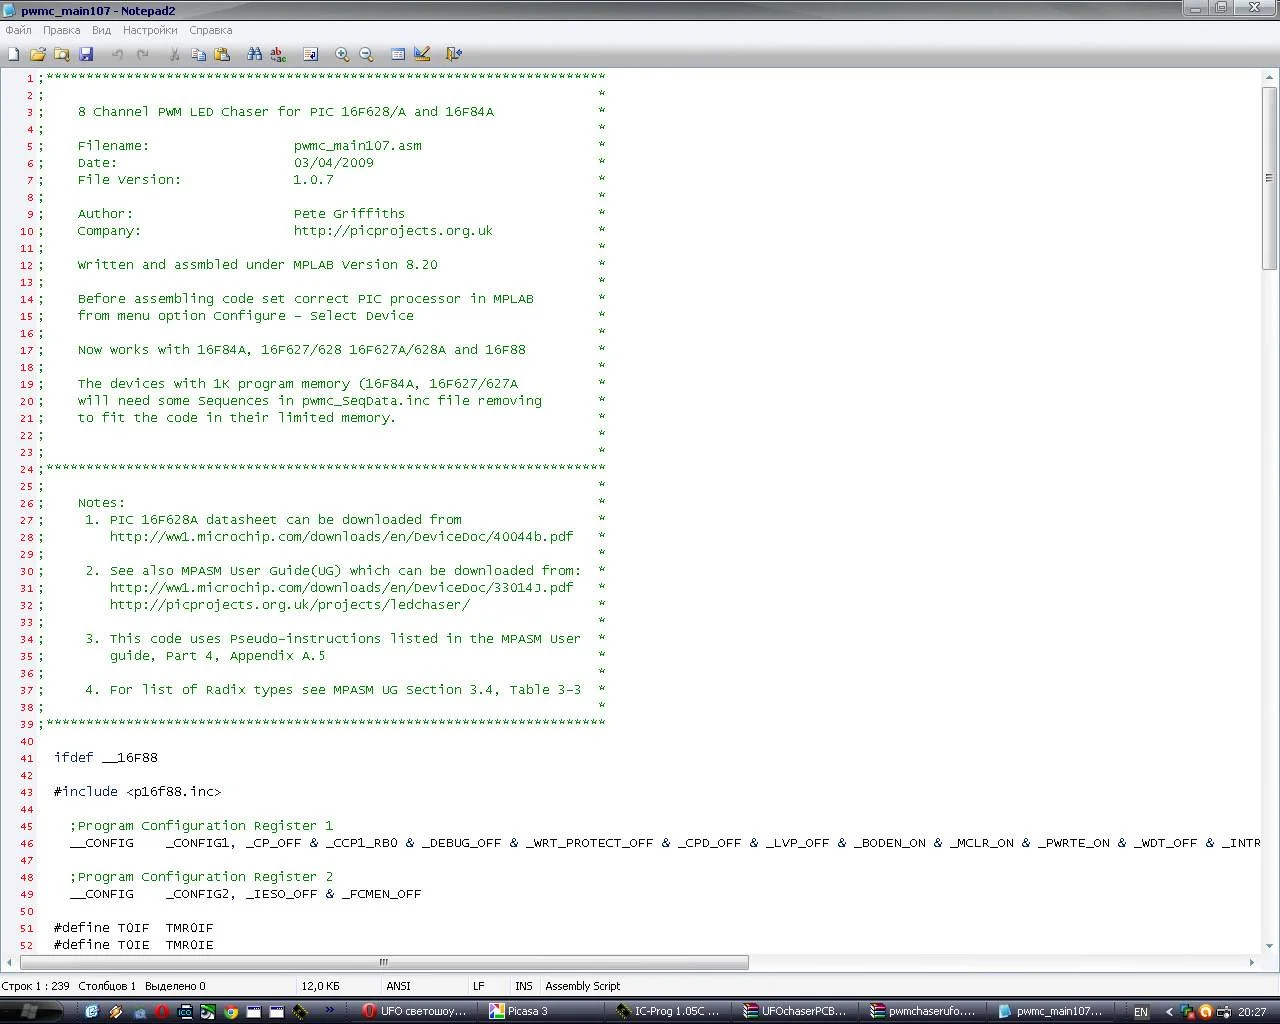Launch Opera from the quick launch bar

pos(161,1012)
